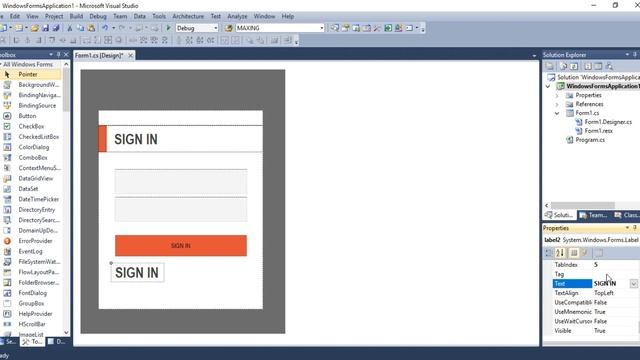Click the Solution Explorer horizontal scrollbar

pyautogui.click(x=583, y=205)
